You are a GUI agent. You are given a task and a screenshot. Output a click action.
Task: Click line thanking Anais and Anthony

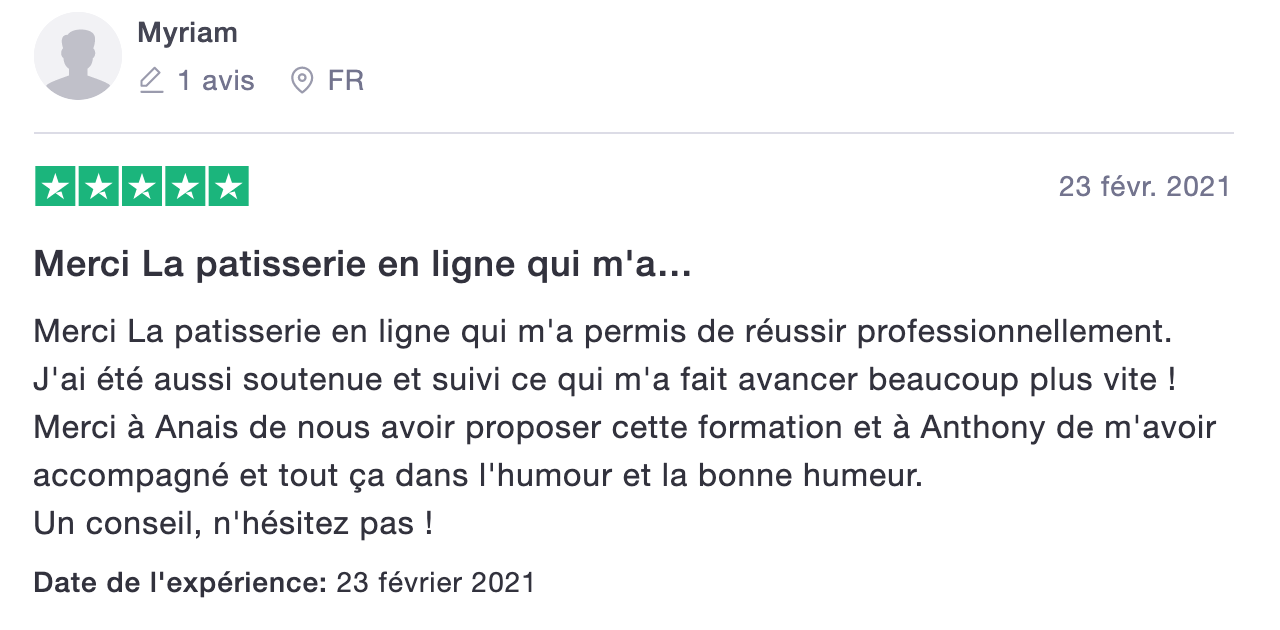click(625, 428)
